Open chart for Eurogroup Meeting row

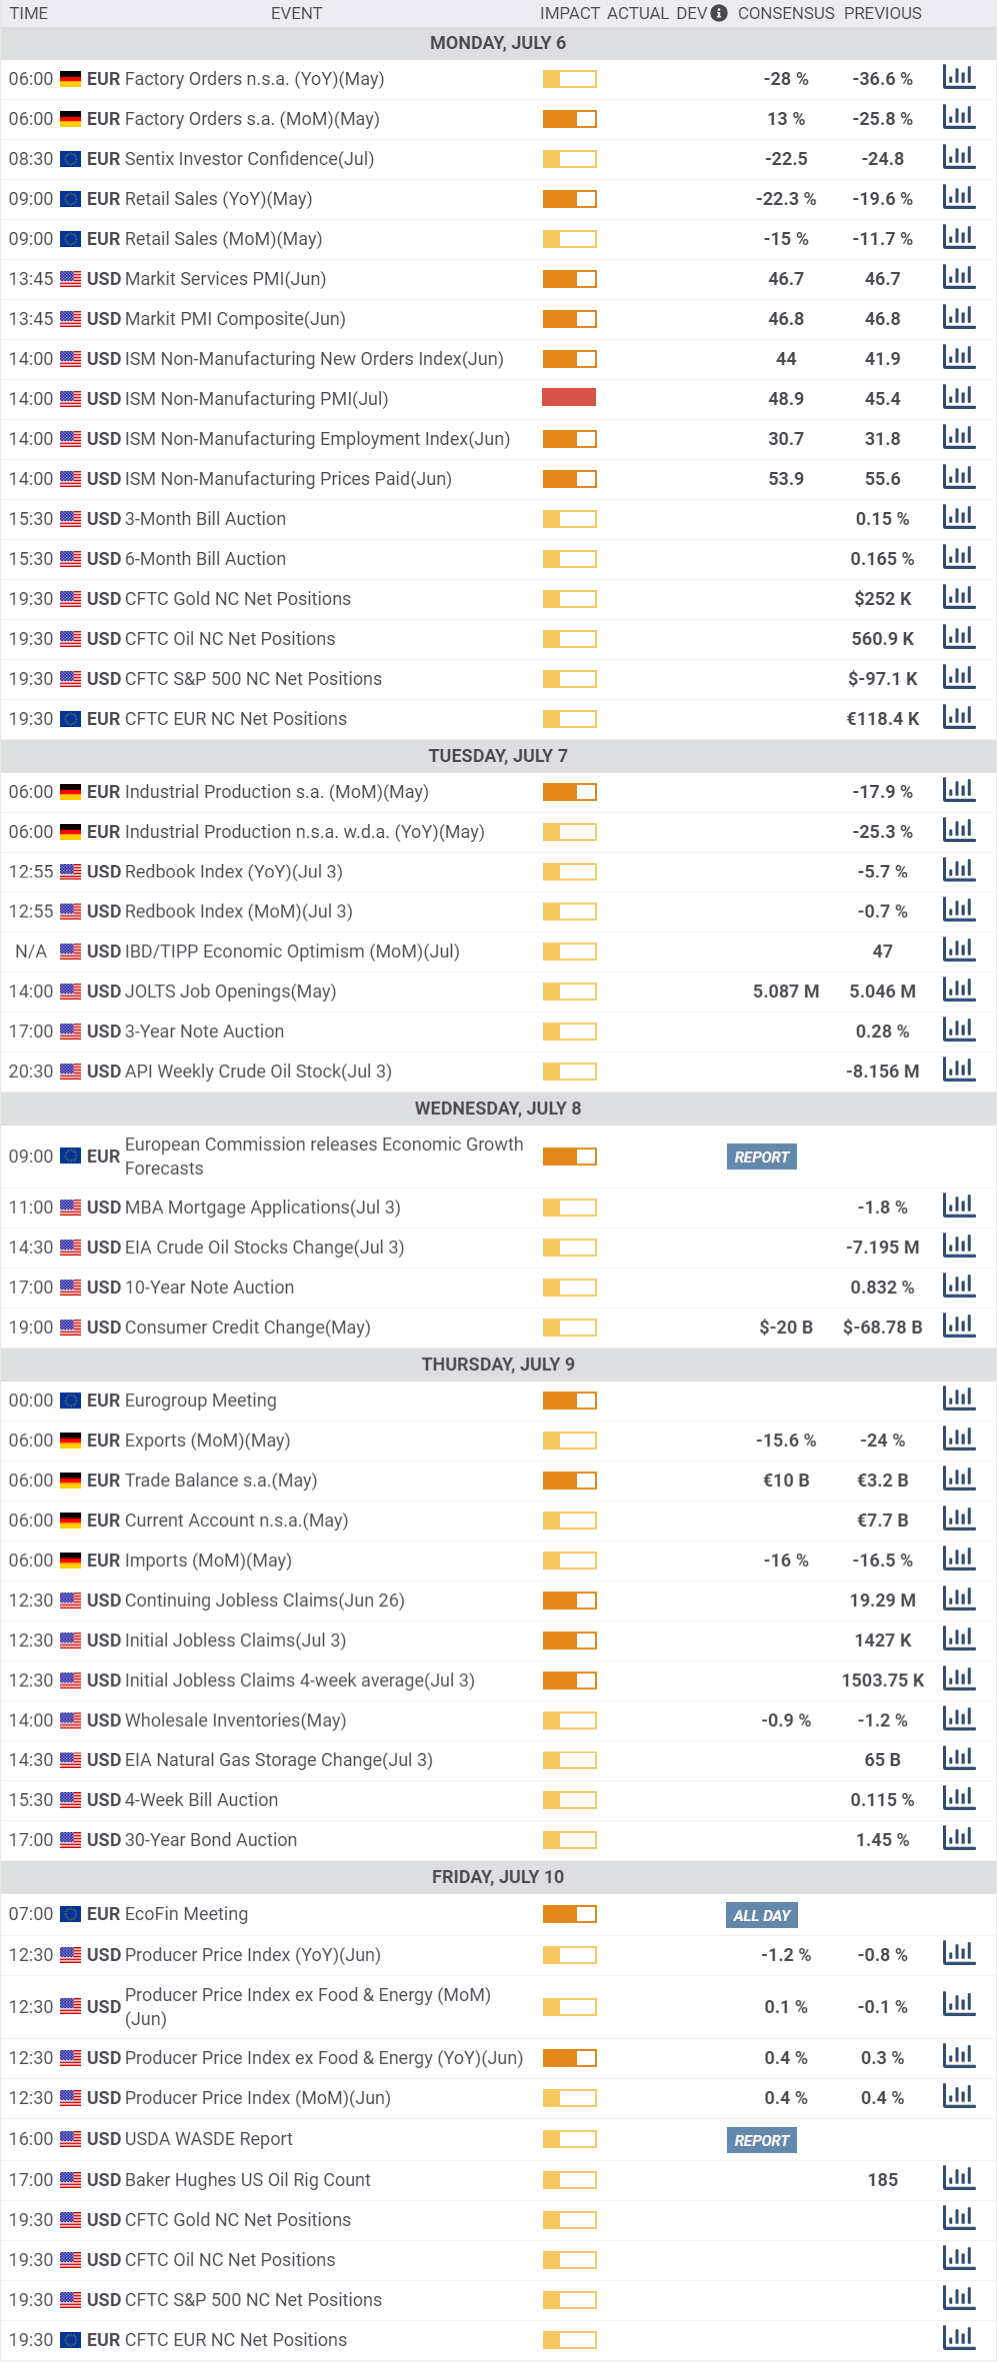tap(958, 1399)
